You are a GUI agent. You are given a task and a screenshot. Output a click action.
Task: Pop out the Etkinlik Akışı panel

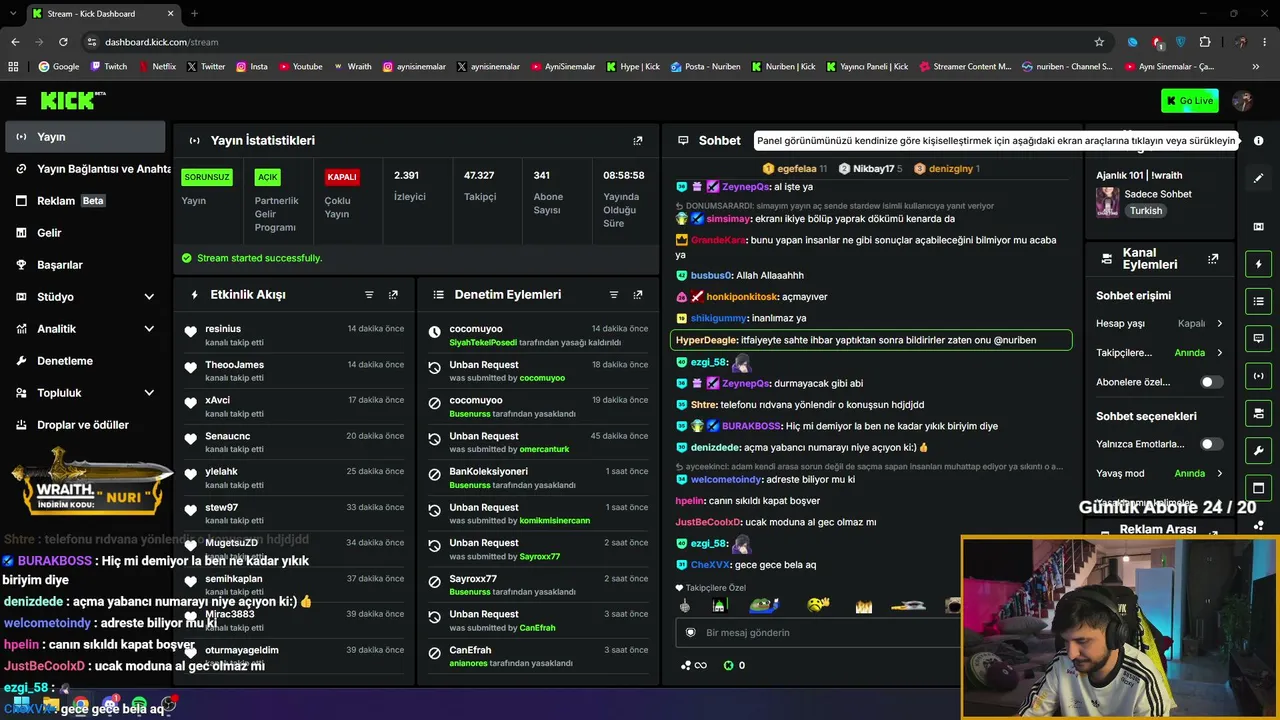(393, 295)
